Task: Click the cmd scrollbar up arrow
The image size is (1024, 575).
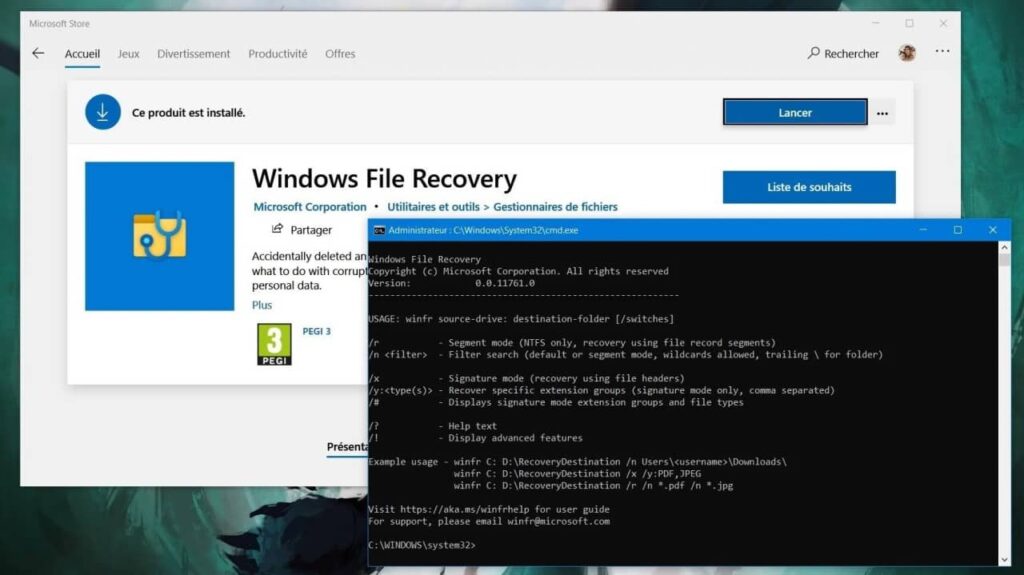Action: [x=1004, y=248]
